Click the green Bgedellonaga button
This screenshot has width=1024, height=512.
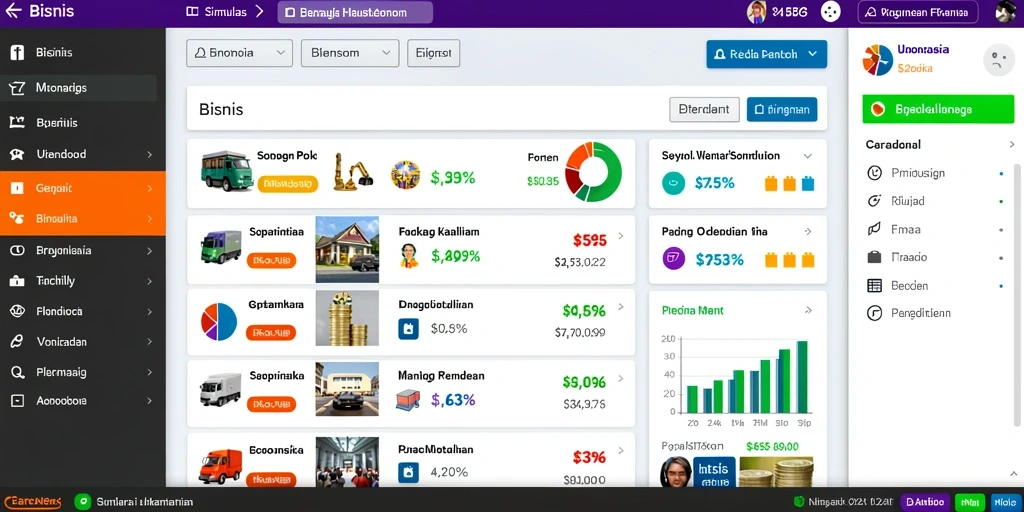pyautogui.click(x=938, y=109)
